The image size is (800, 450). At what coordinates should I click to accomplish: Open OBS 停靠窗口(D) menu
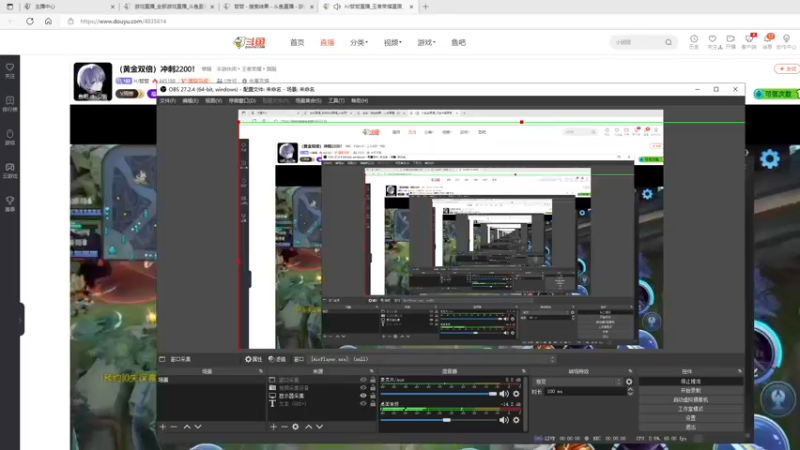coord(242,101)
